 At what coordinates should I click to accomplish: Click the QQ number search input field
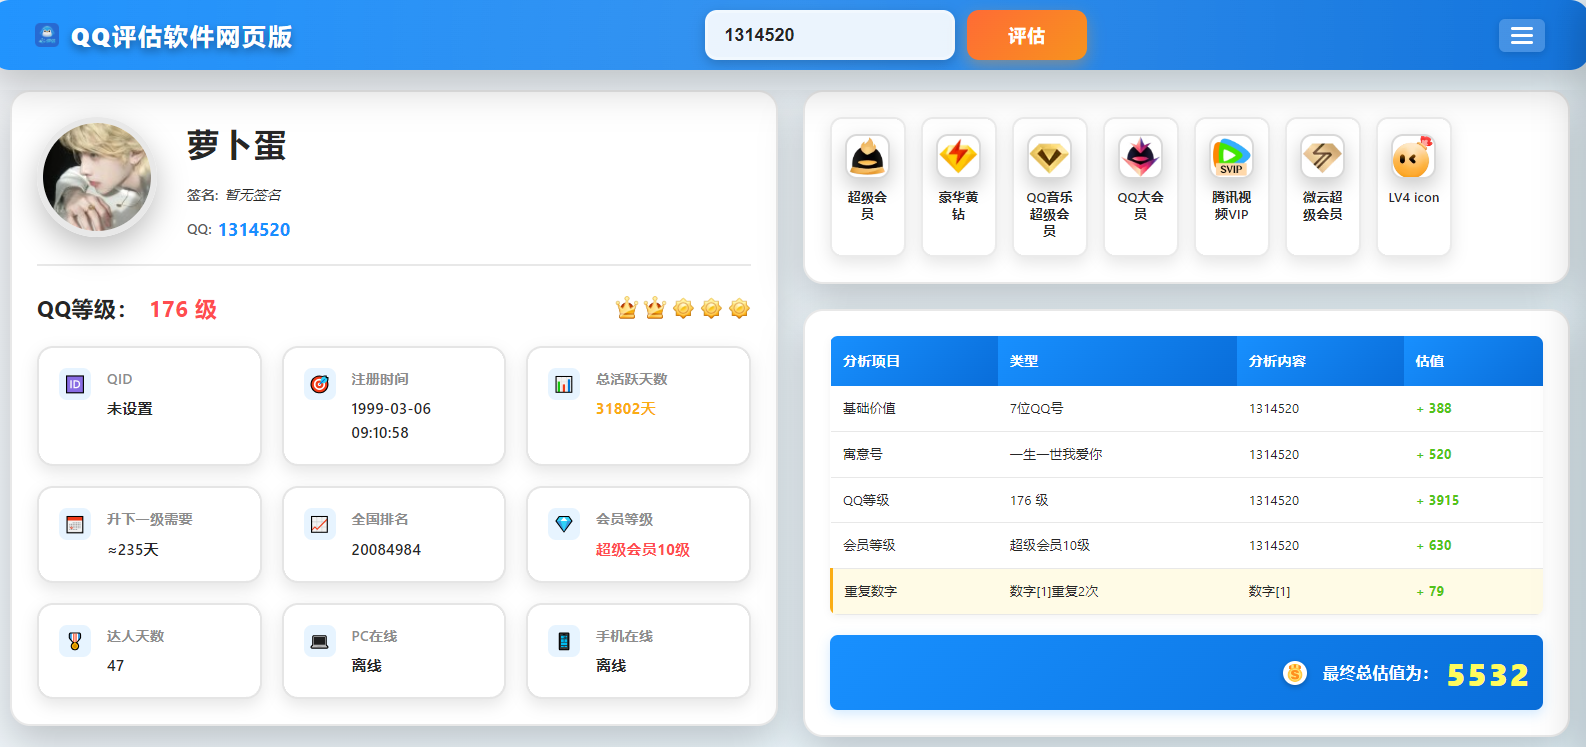pos(829,35)
